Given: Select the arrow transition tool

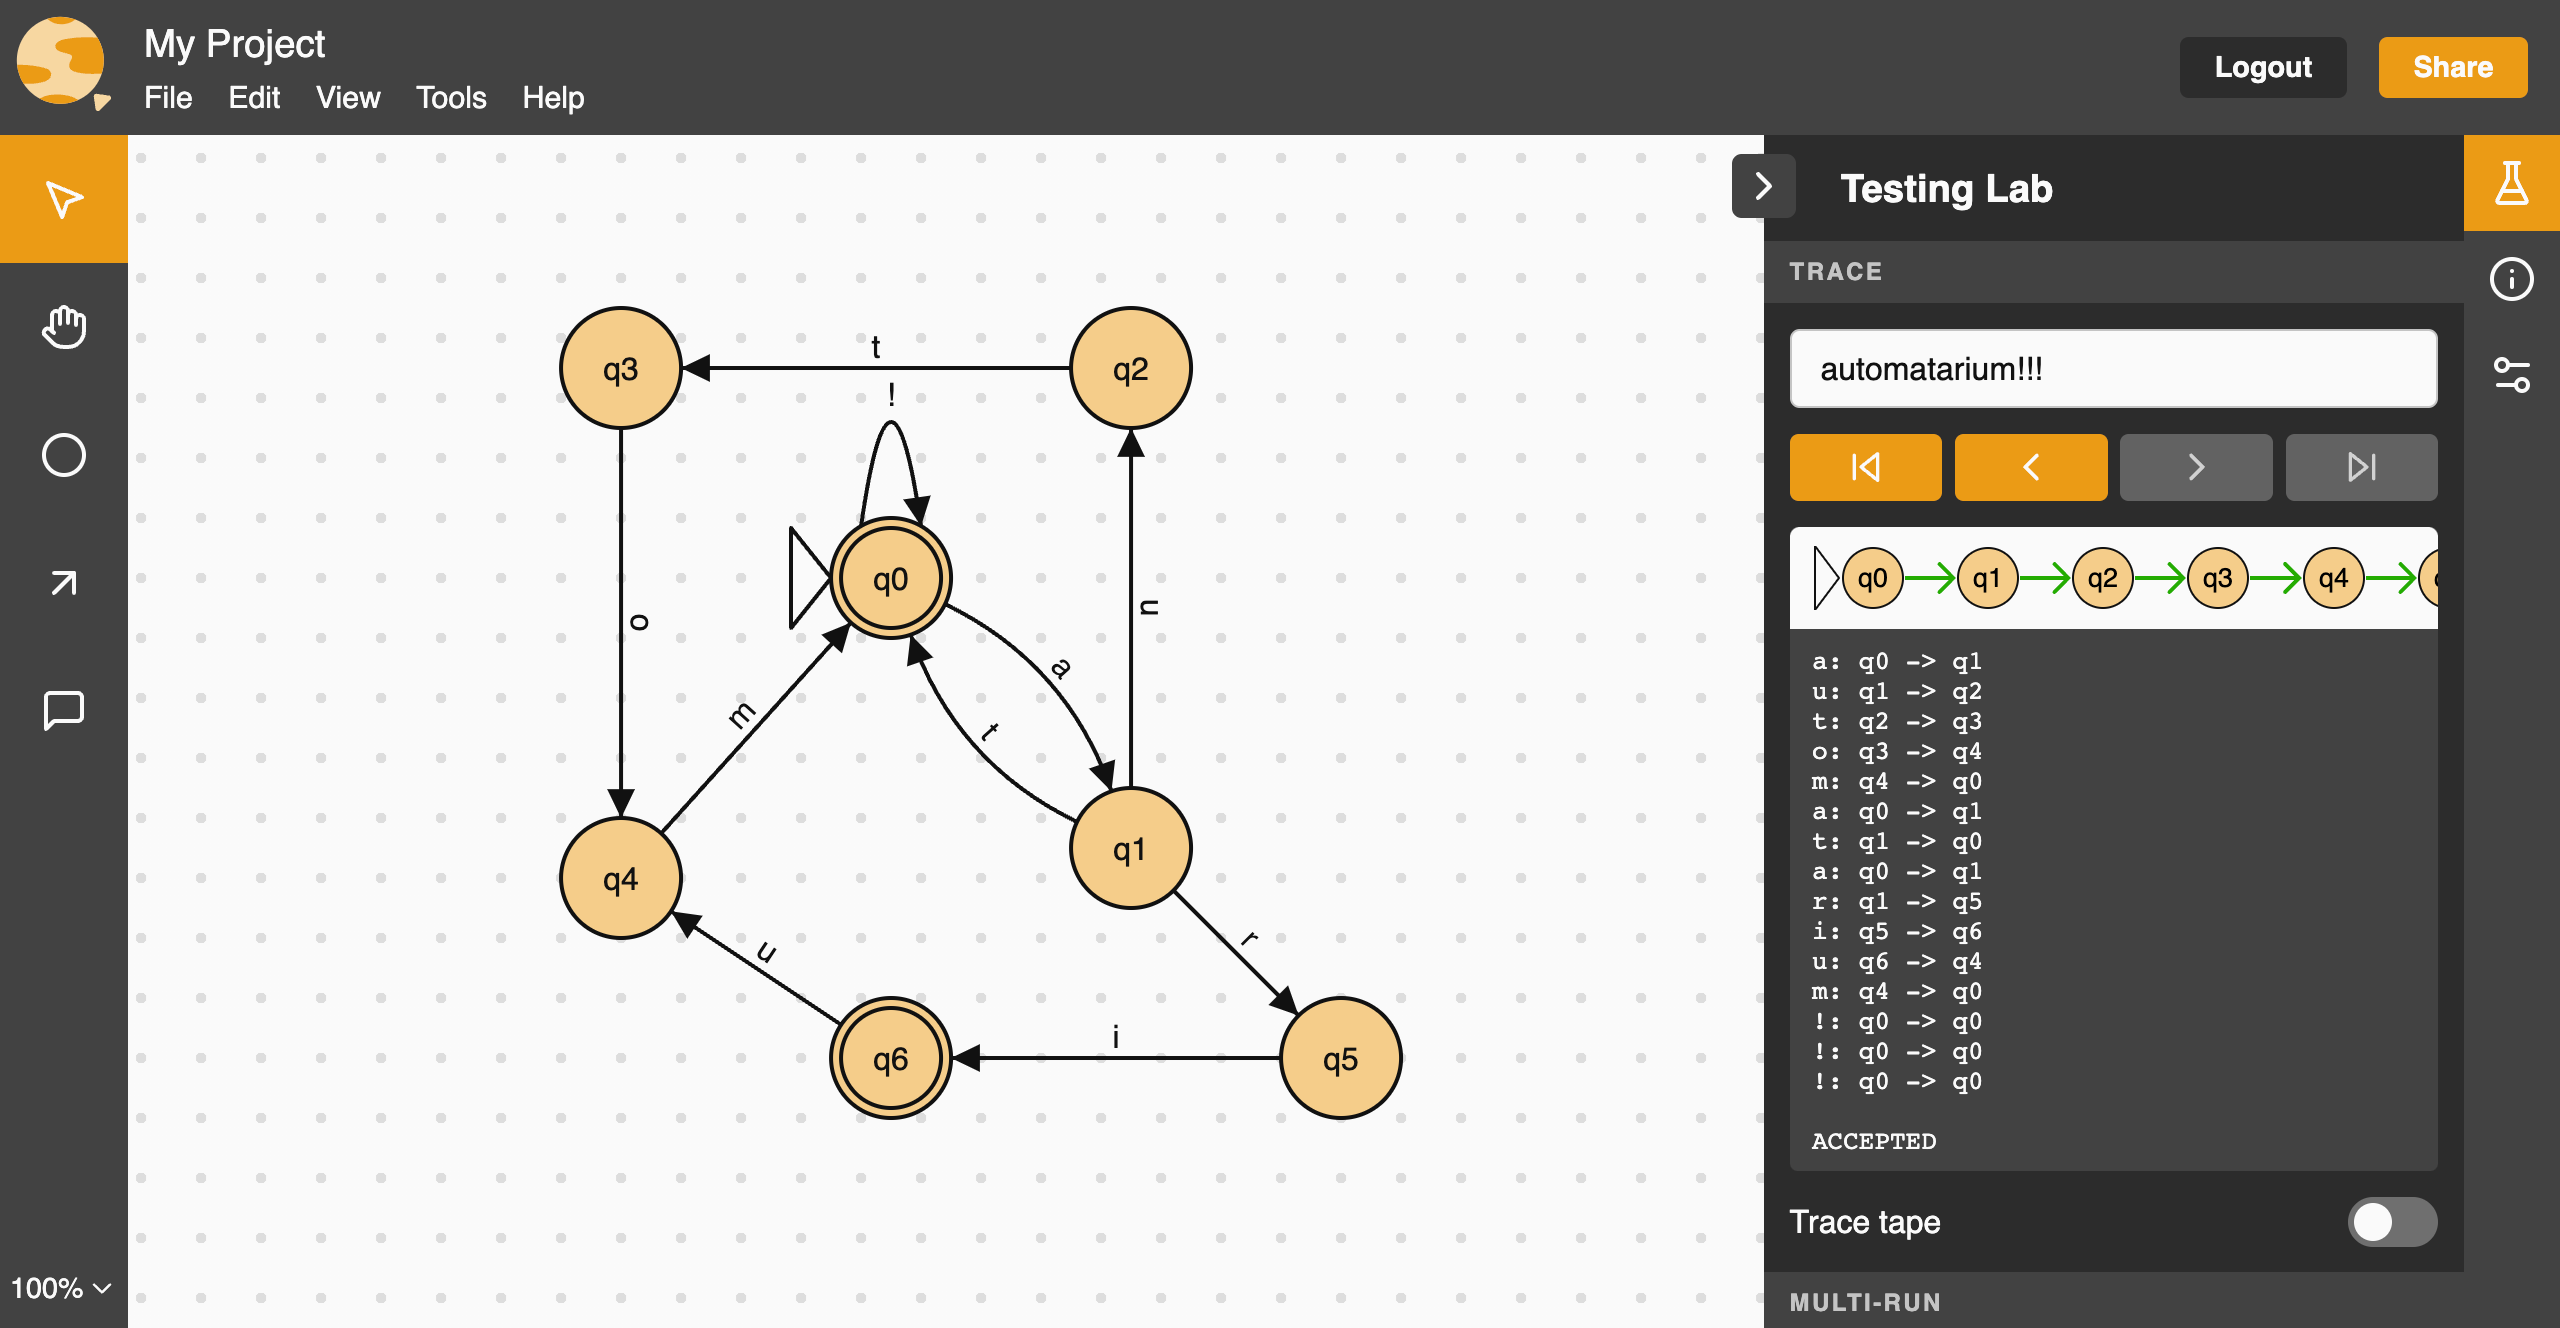Looking at the screenshot, I should tap(63, 583).
